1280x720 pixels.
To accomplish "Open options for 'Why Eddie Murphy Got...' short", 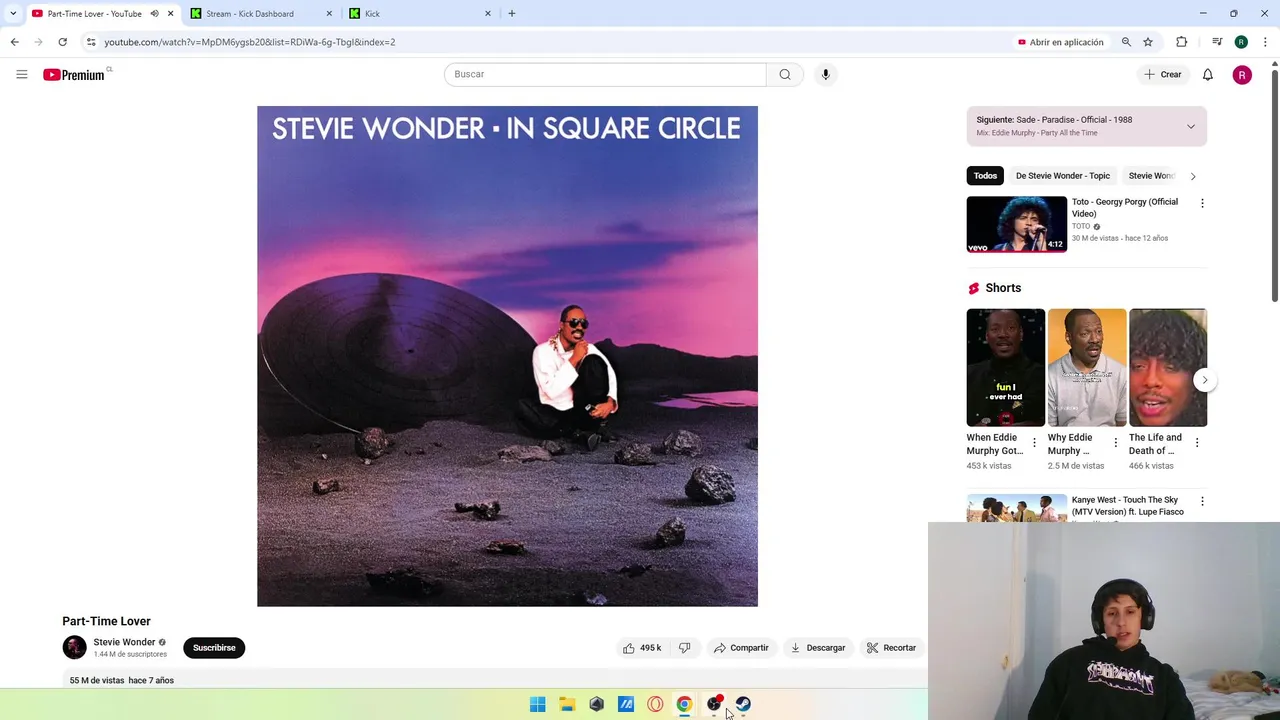I will [x=1116, y=442].
